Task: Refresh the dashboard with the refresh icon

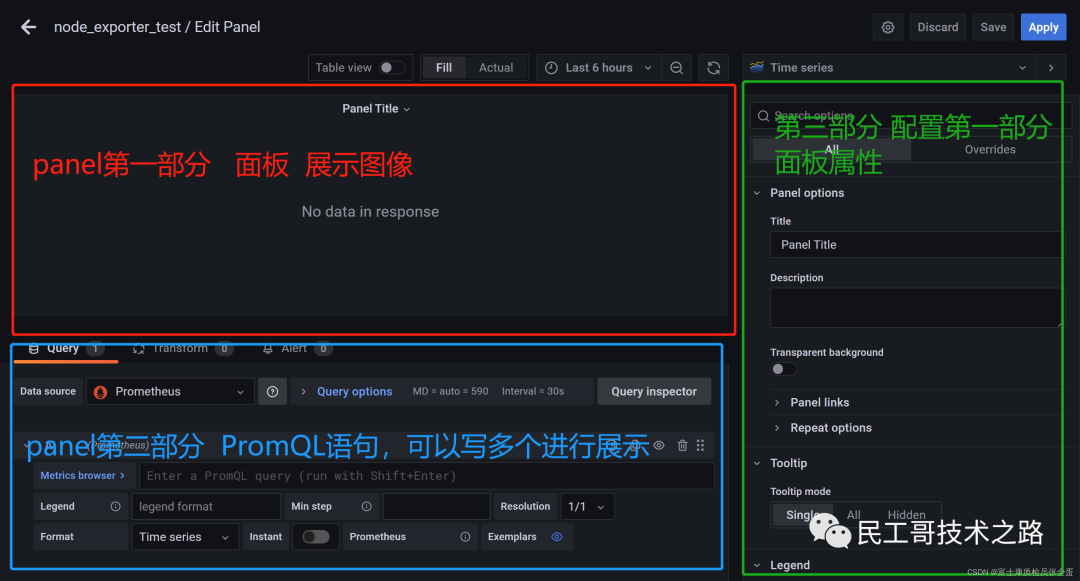Action: coord(714,67)
